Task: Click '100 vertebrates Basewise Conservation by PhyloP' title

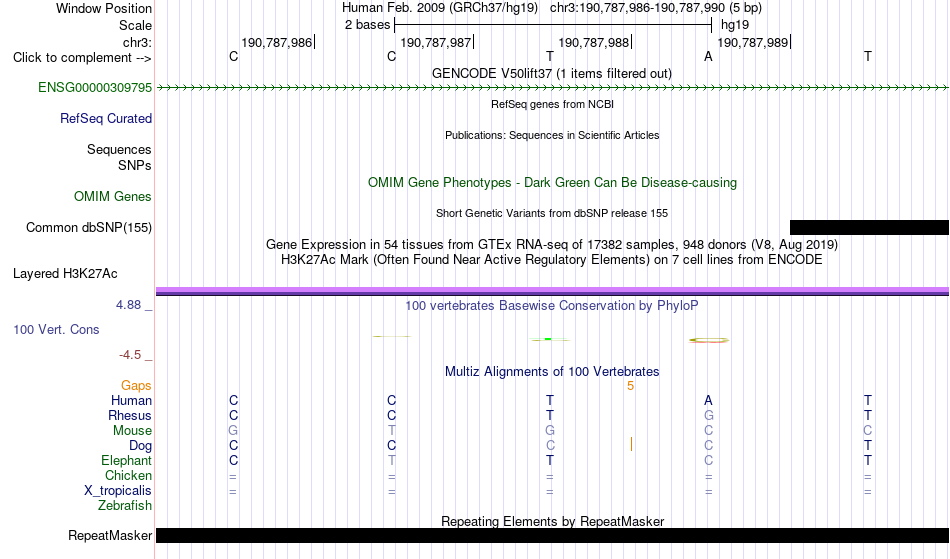Action: click(x=552, y=306)
